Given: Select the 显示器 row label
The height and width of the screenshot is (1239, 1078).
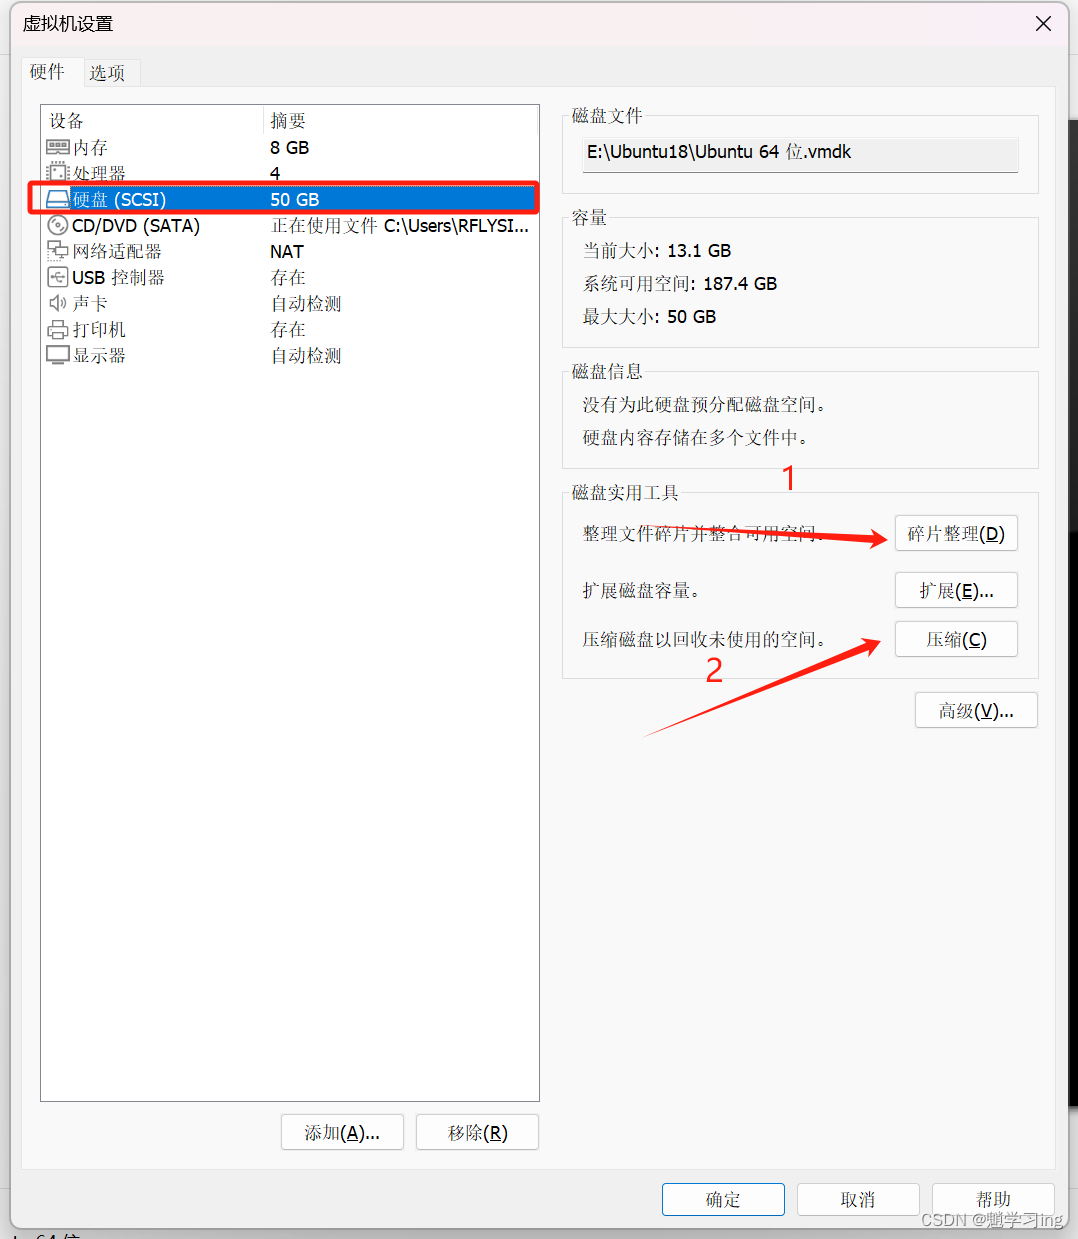Looking at the screenshot, I should (x=99, y=355).
